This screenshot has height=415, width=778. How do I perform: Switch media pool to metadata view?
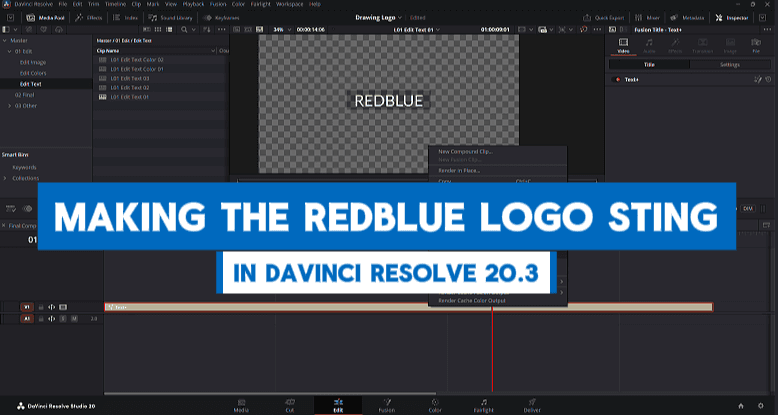146,30
